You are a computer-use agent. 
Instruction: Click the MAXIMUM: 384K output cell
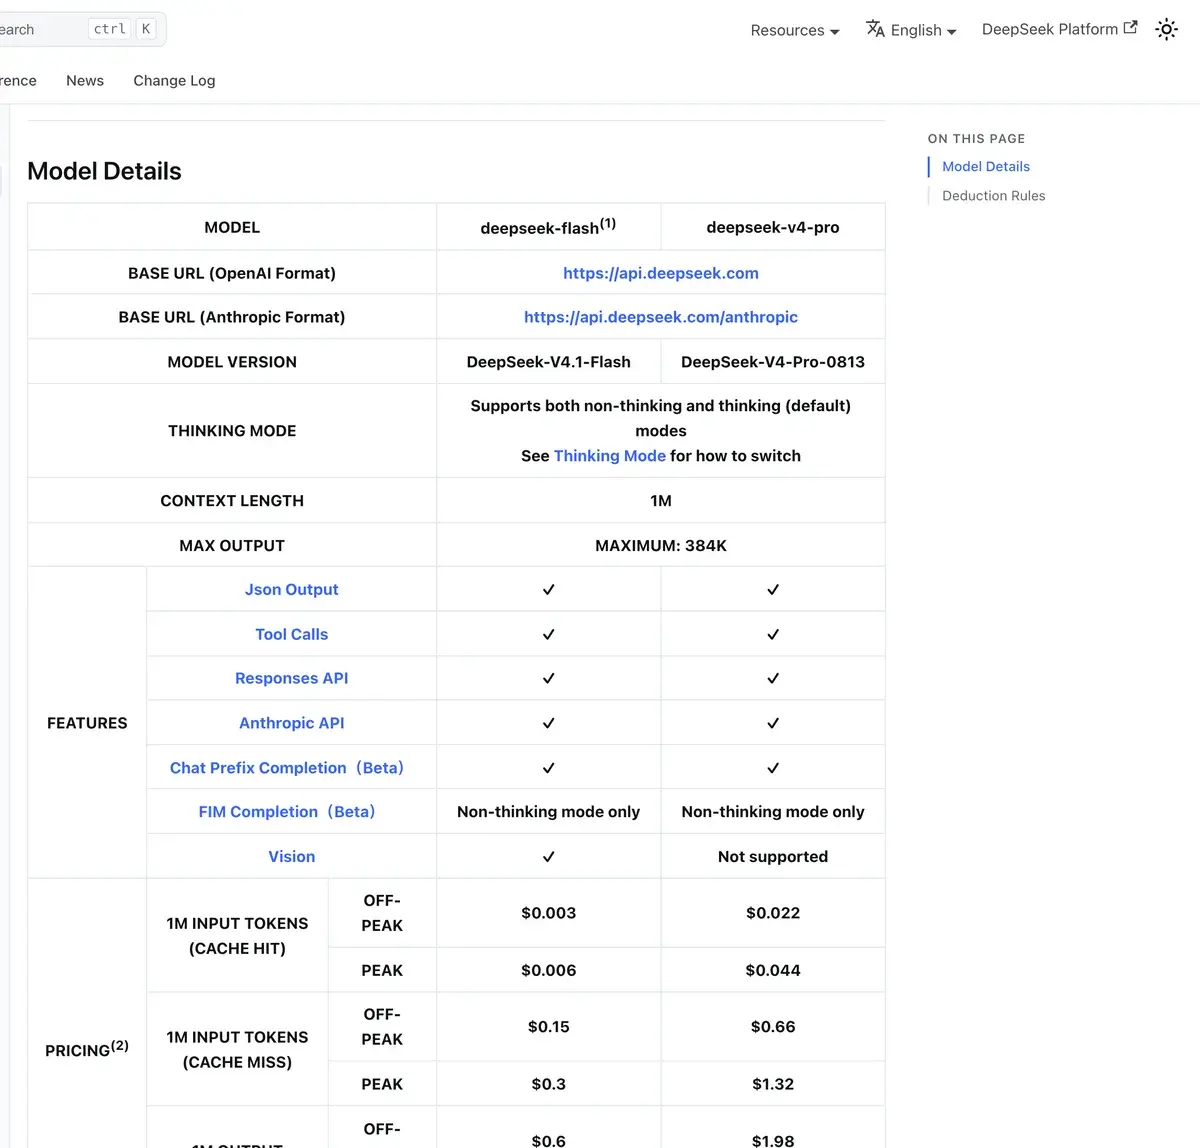point(661,546)
